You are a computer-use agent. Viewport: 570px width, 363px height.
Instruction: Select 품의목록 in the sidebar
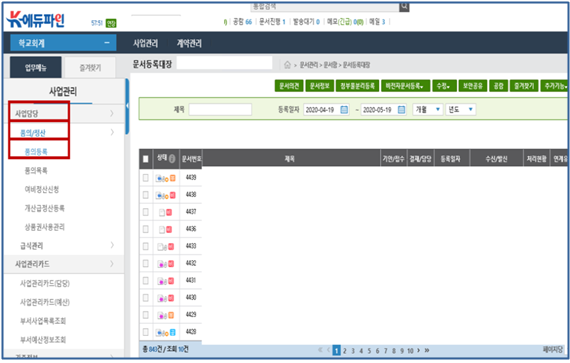click(36, 170)
